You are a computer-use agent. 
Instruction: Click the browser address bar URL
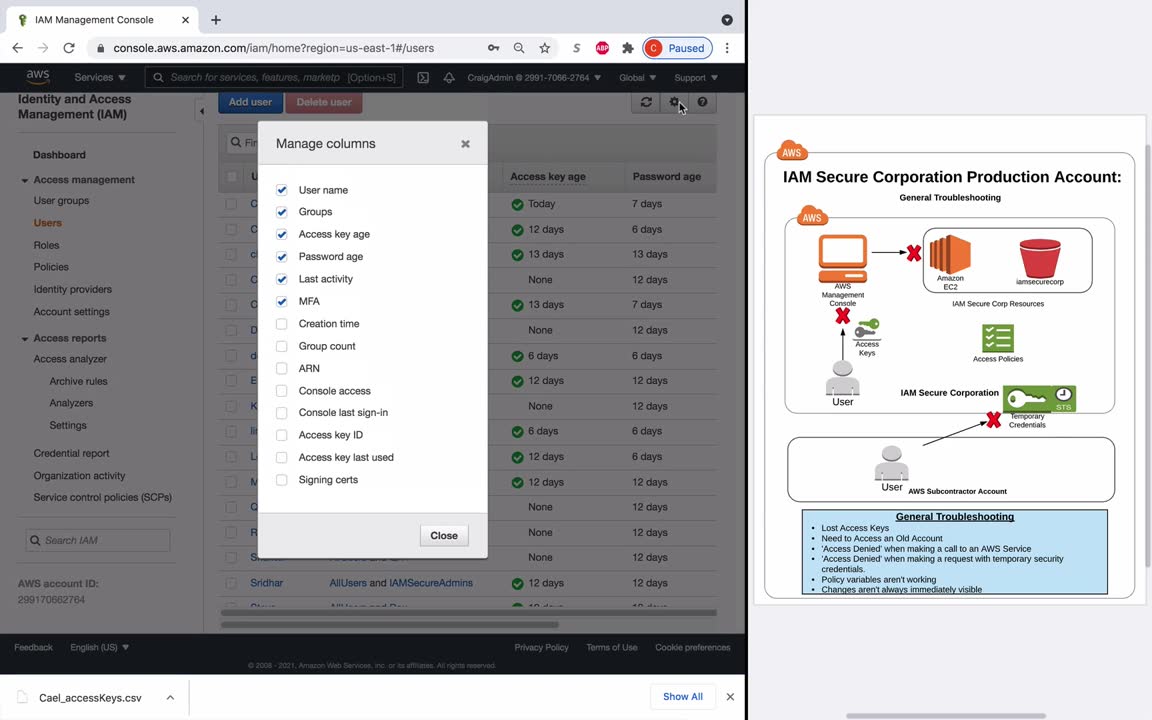pos(273,48)
